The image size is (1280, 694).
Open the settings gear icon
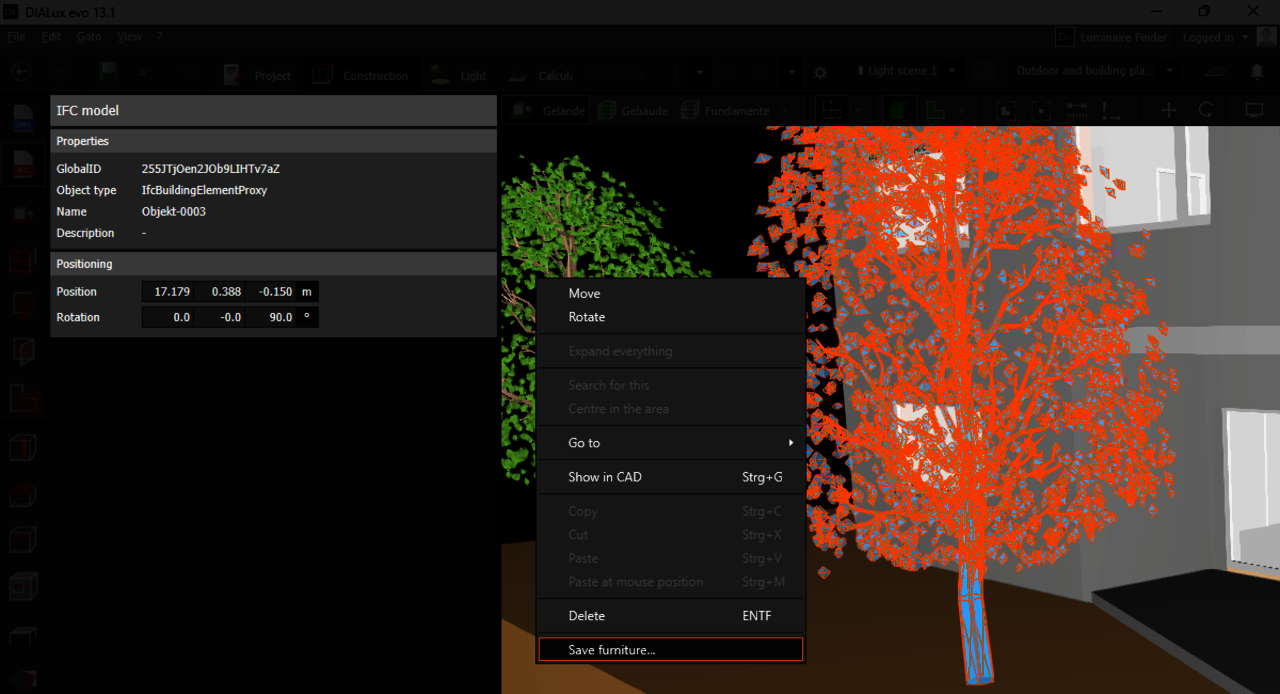point(820,72)
